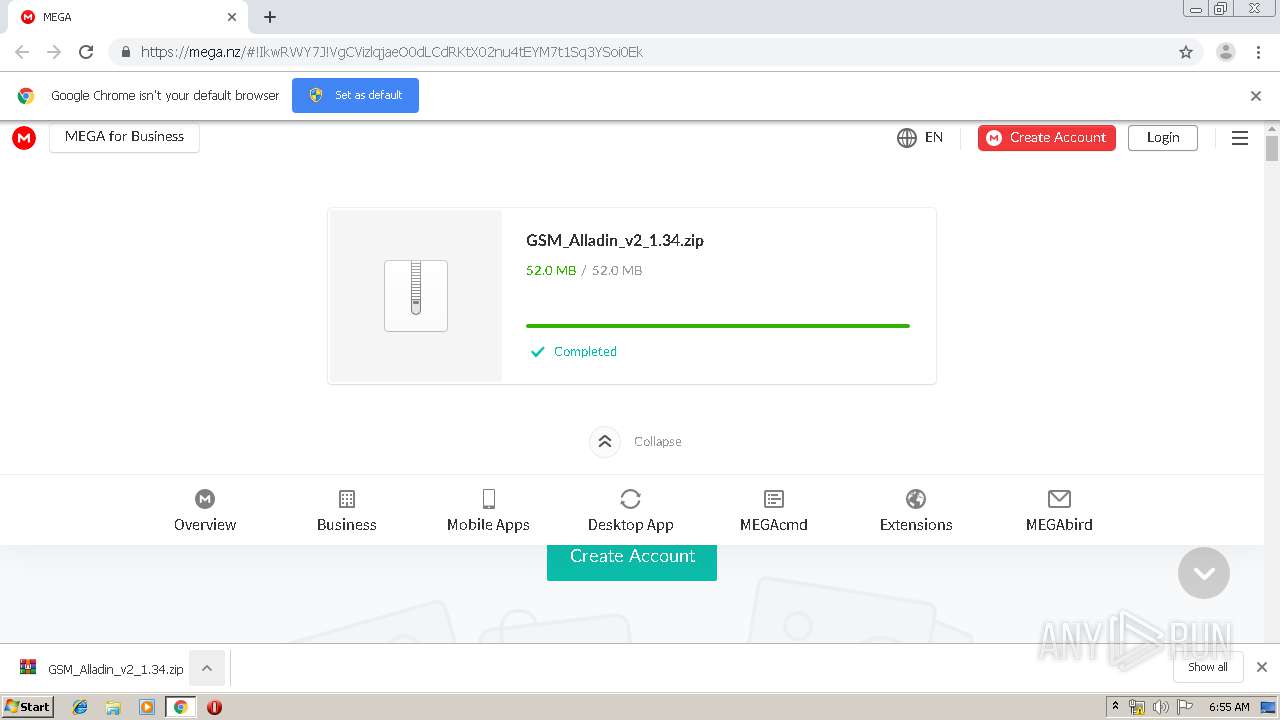1280x720 pixels.
Task: Click Set as default browser button
Action: coord(355,95)
